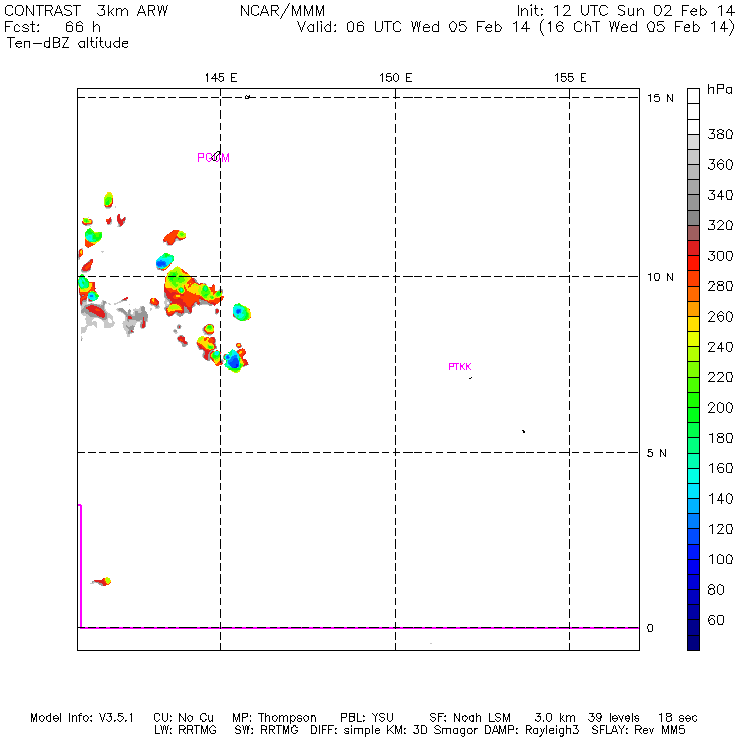Pick the darkest navy segment at colorbar bottom
740x740 pixels.
click(693, 643)
